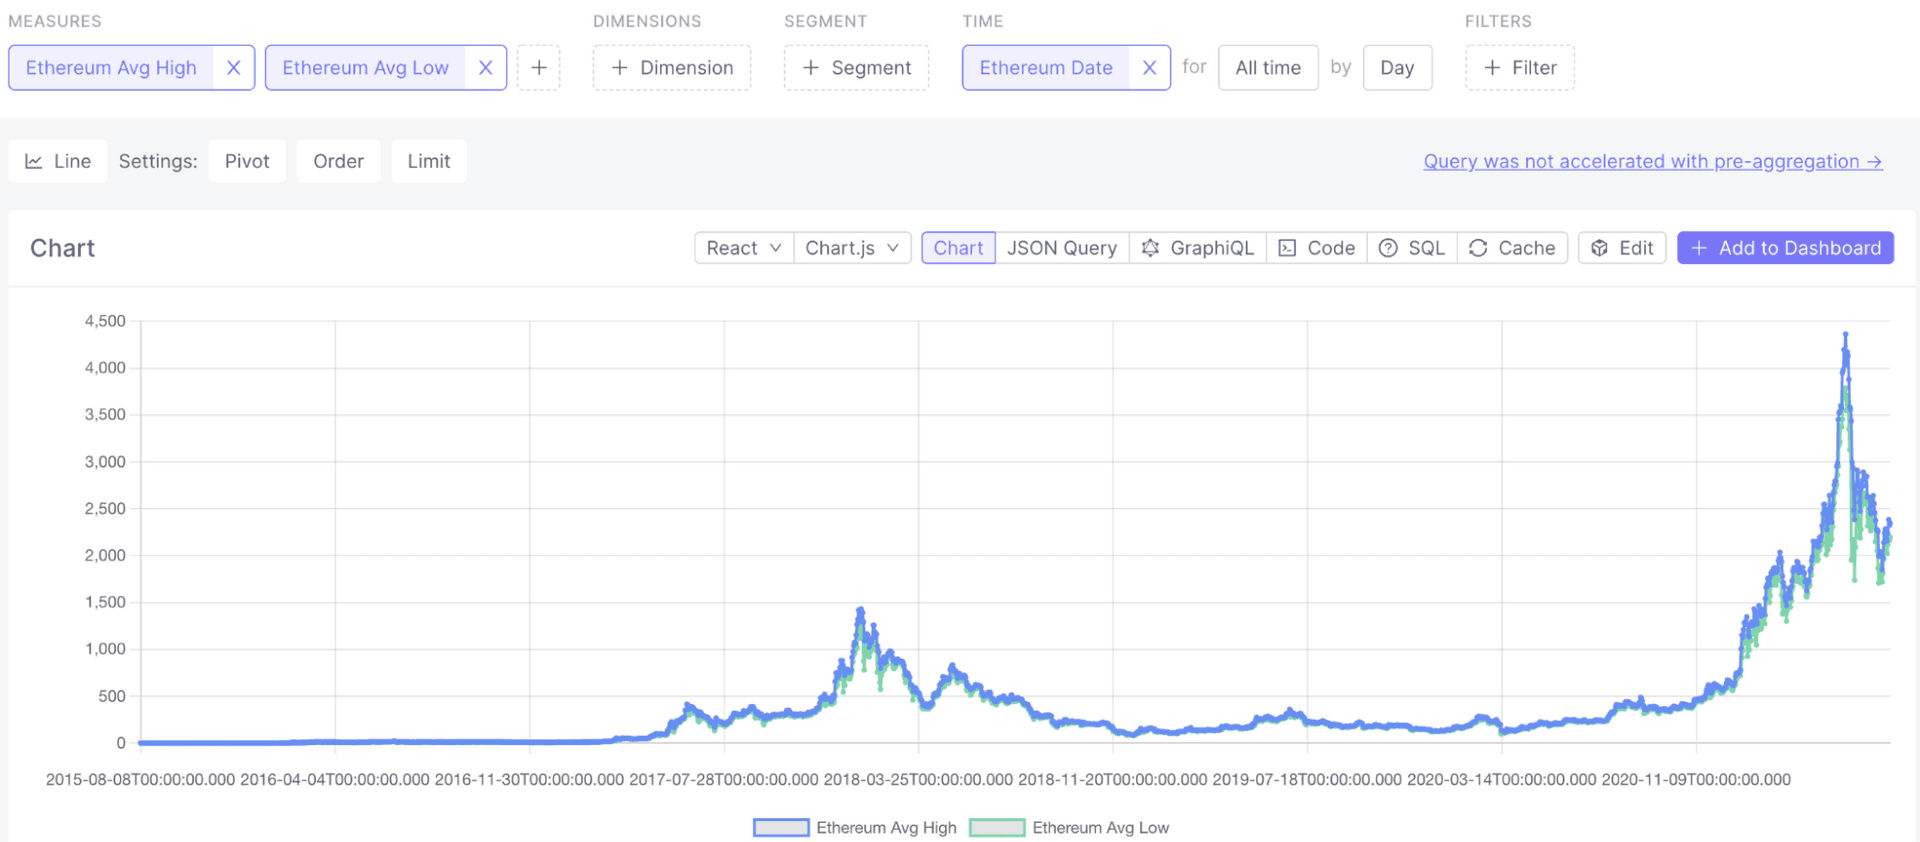The width and height of the screenshot is (1920, 842).
Task: Add a new Dimension
Action: [672, 68]
